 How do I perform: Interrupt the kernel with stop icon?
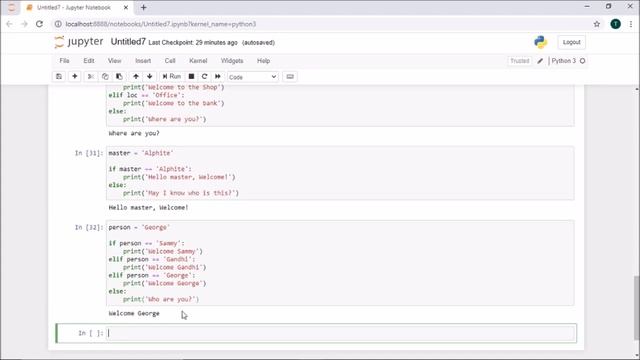191,76
